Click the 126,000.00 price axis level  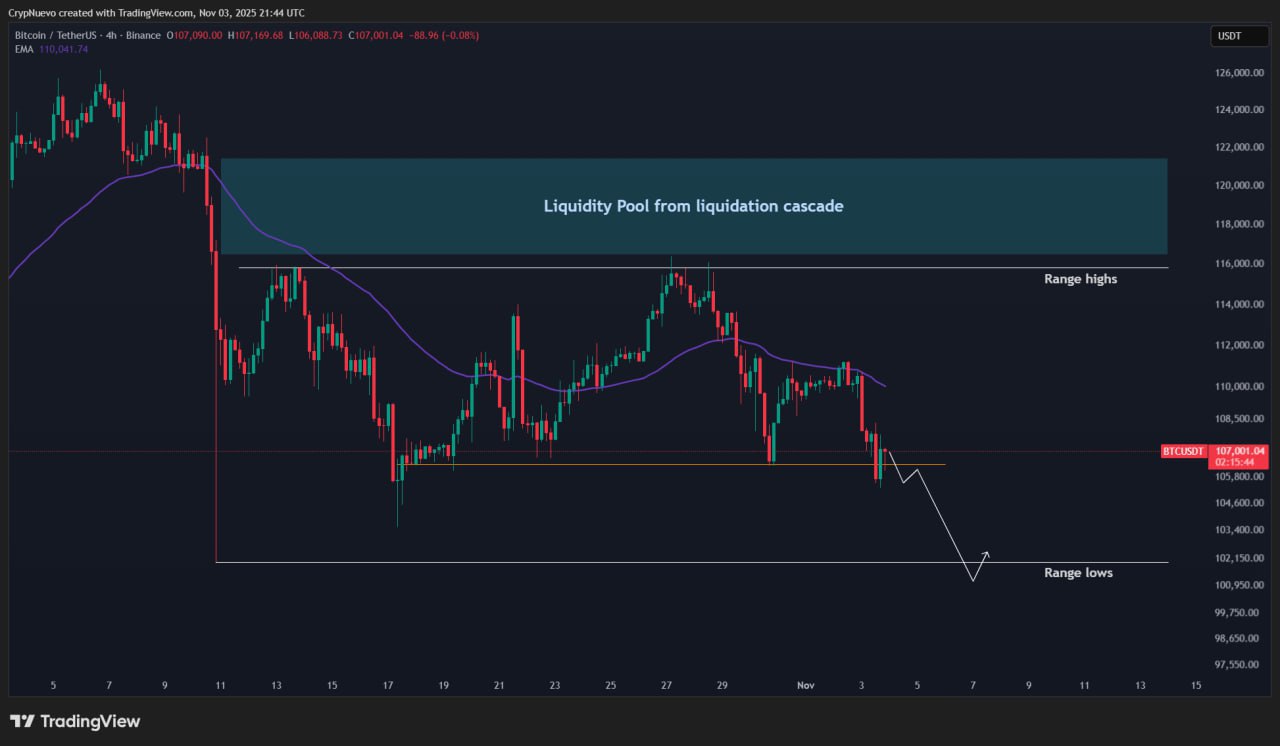[x=1239, y=73]
